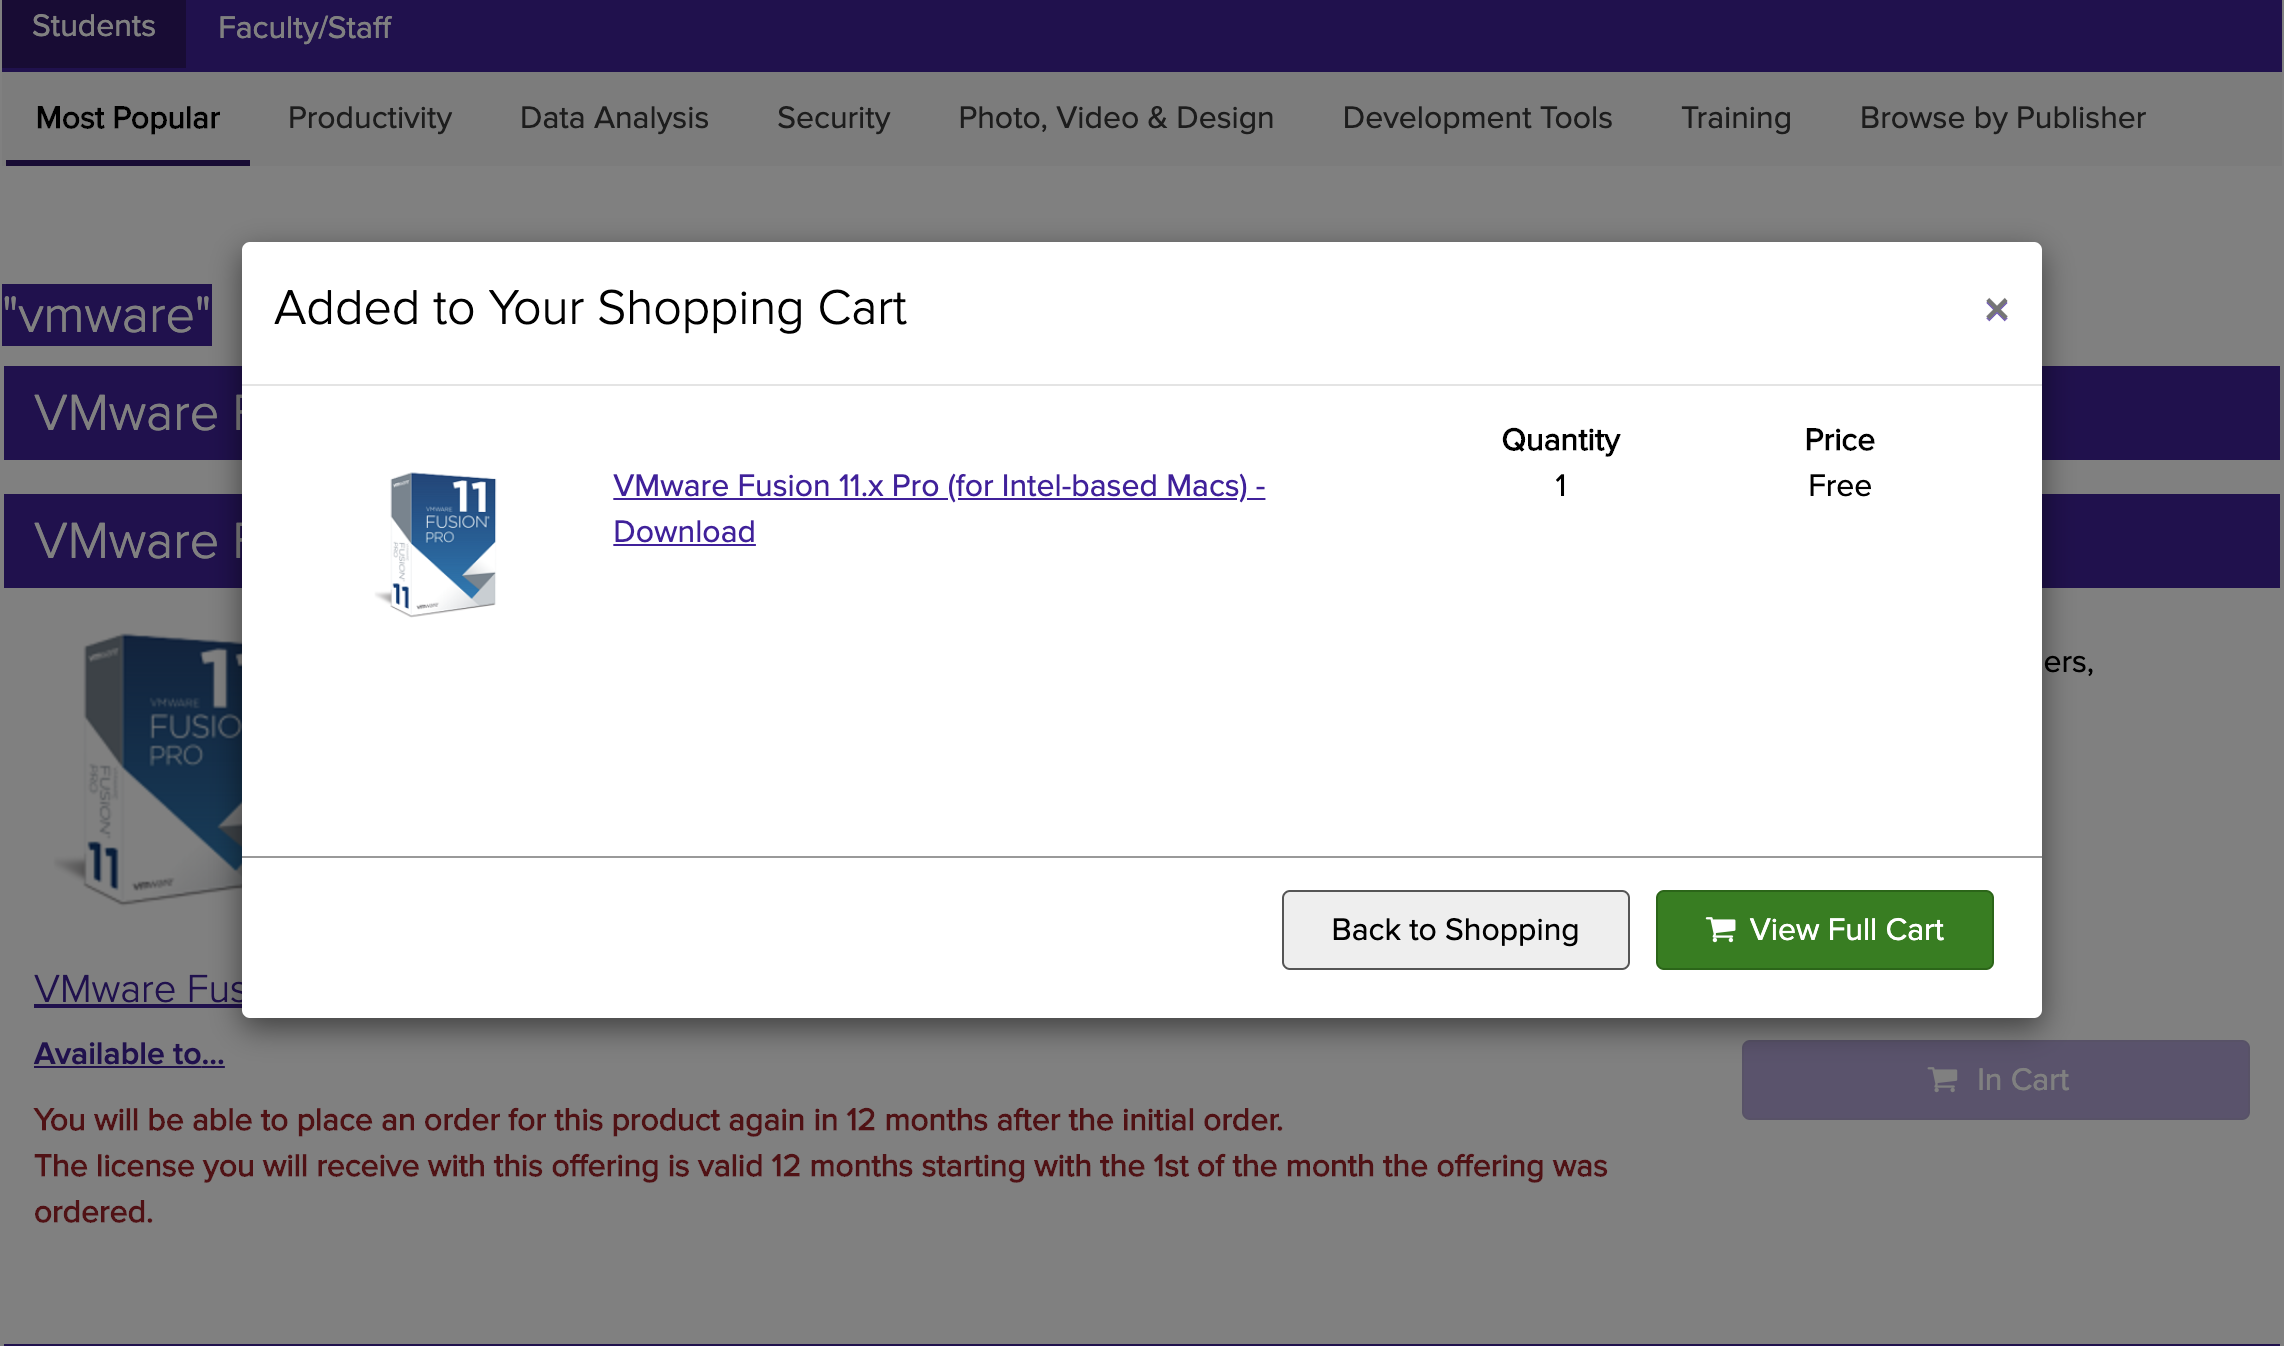Open the Most Popular category
Viewport: 2284px width, 1346px height.
pyautogui.click(x=128, y=118)
